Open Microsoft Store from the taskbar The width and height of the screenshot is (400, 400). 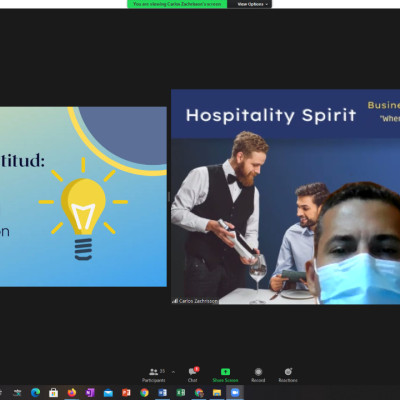point(53,393)
